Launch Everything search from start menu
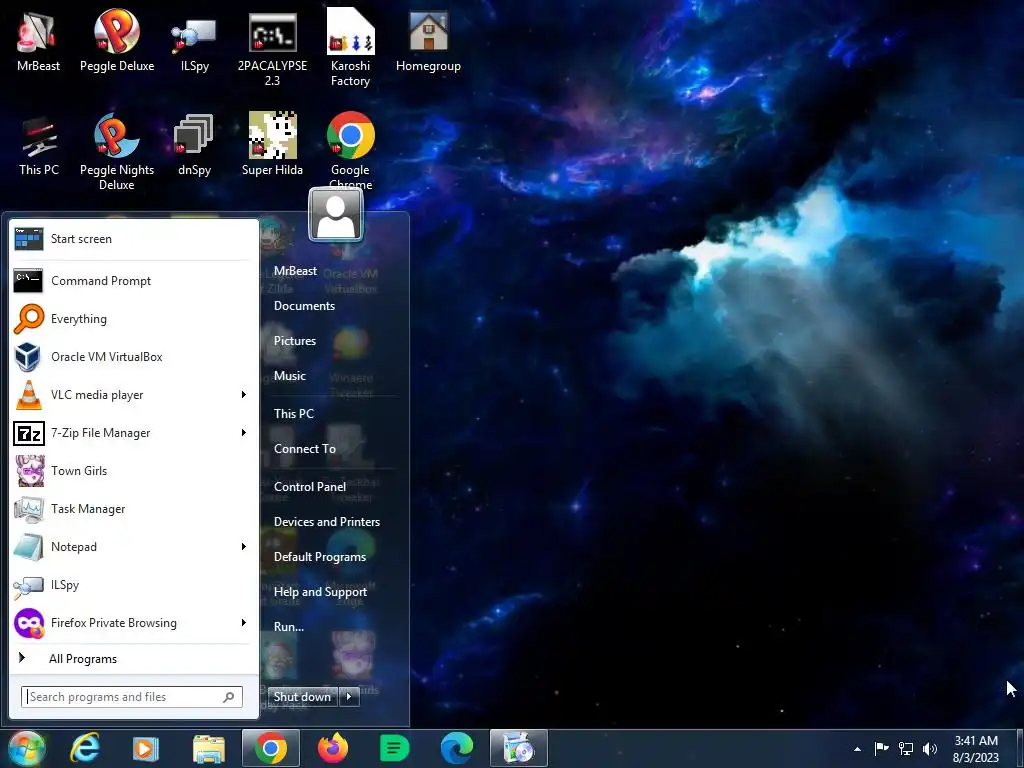 tap(133, 319)
